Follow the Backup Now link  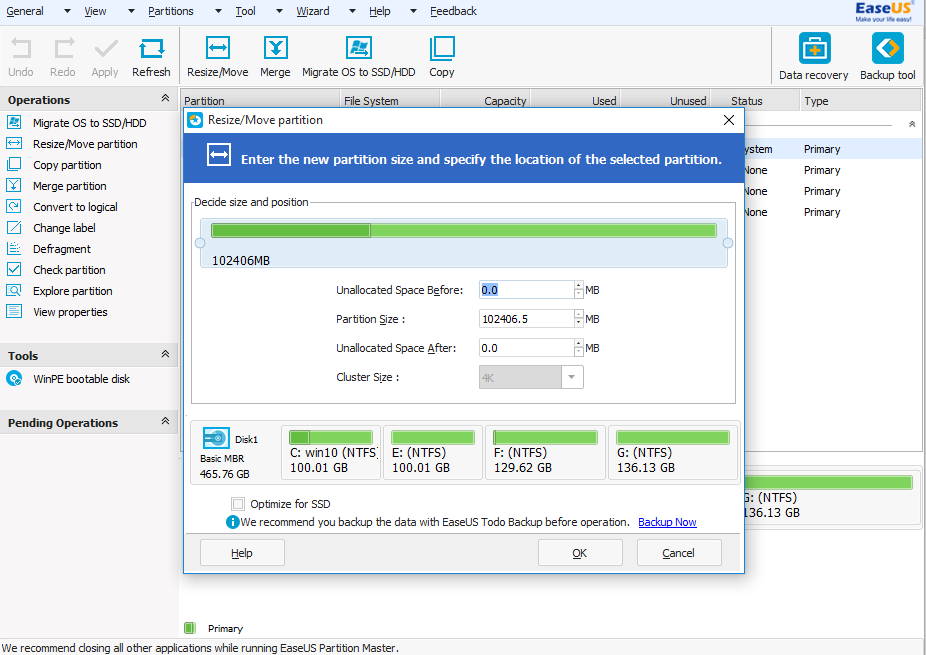[667, 522]
